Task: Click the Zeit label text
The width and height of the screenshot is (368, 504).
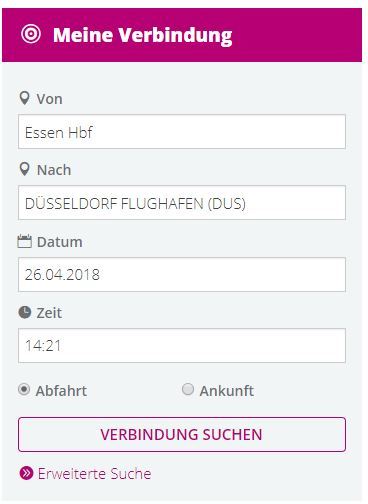Action: [49, 313]
